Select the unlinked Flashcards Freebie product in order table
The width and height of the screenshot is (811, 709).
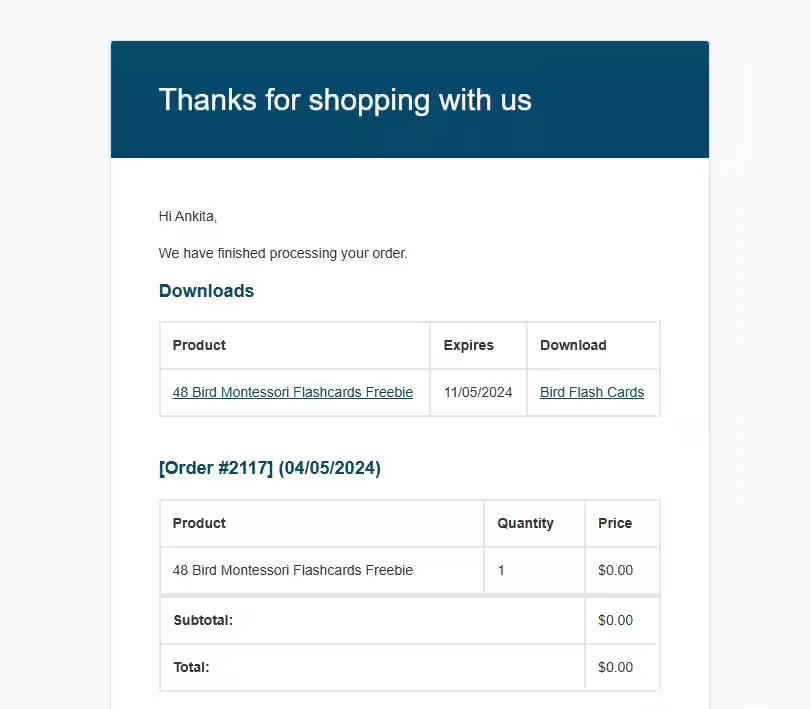(293, 570)
